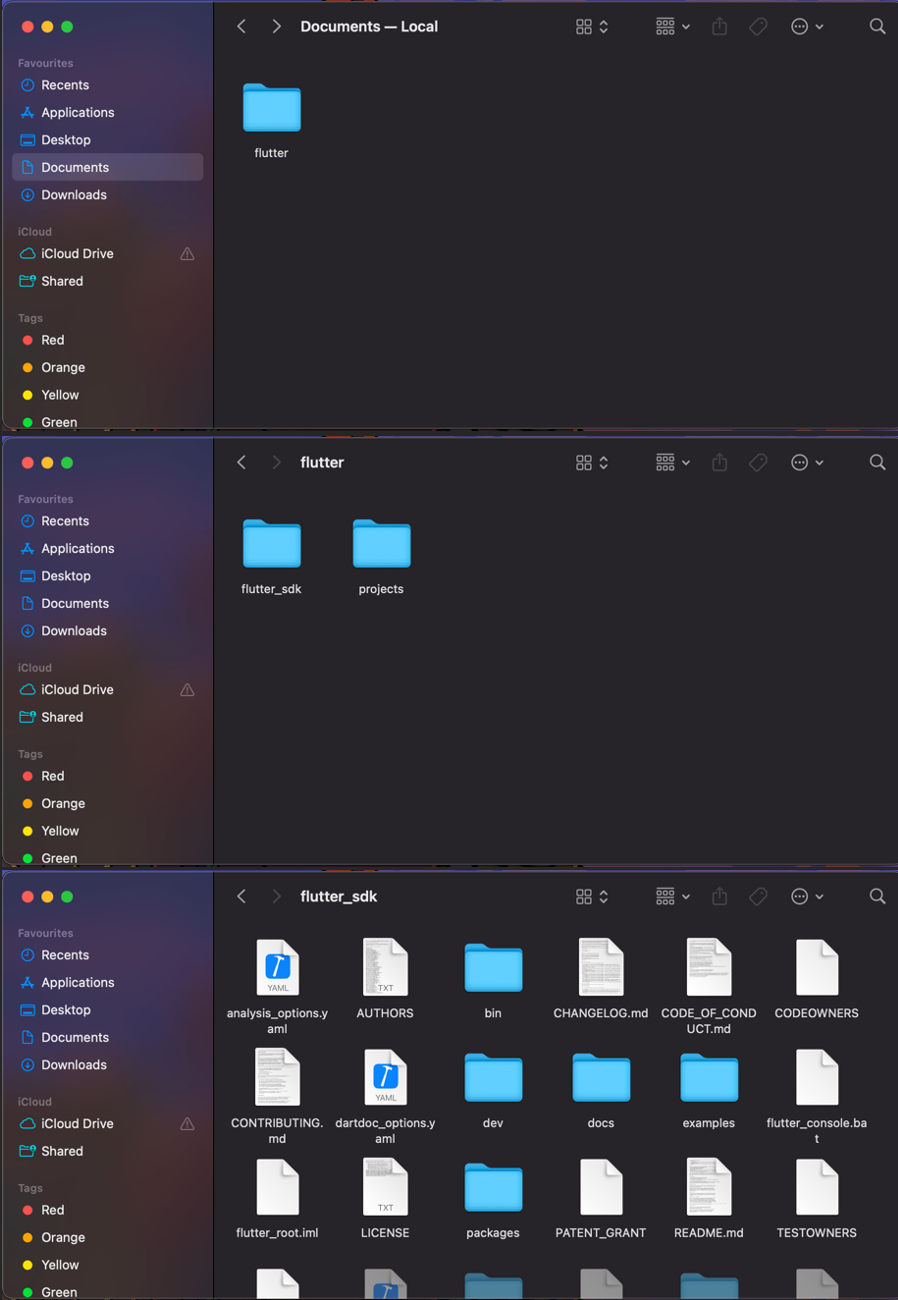Select Applications in Documents window sidebar
The image size is (898, 1300).
(107, 113)
